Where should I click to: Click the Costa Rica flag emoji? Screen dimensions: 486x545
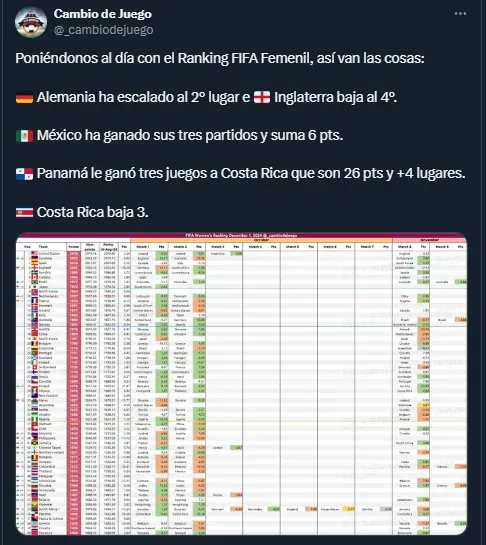pyautogui.click(x=24, y=212)
